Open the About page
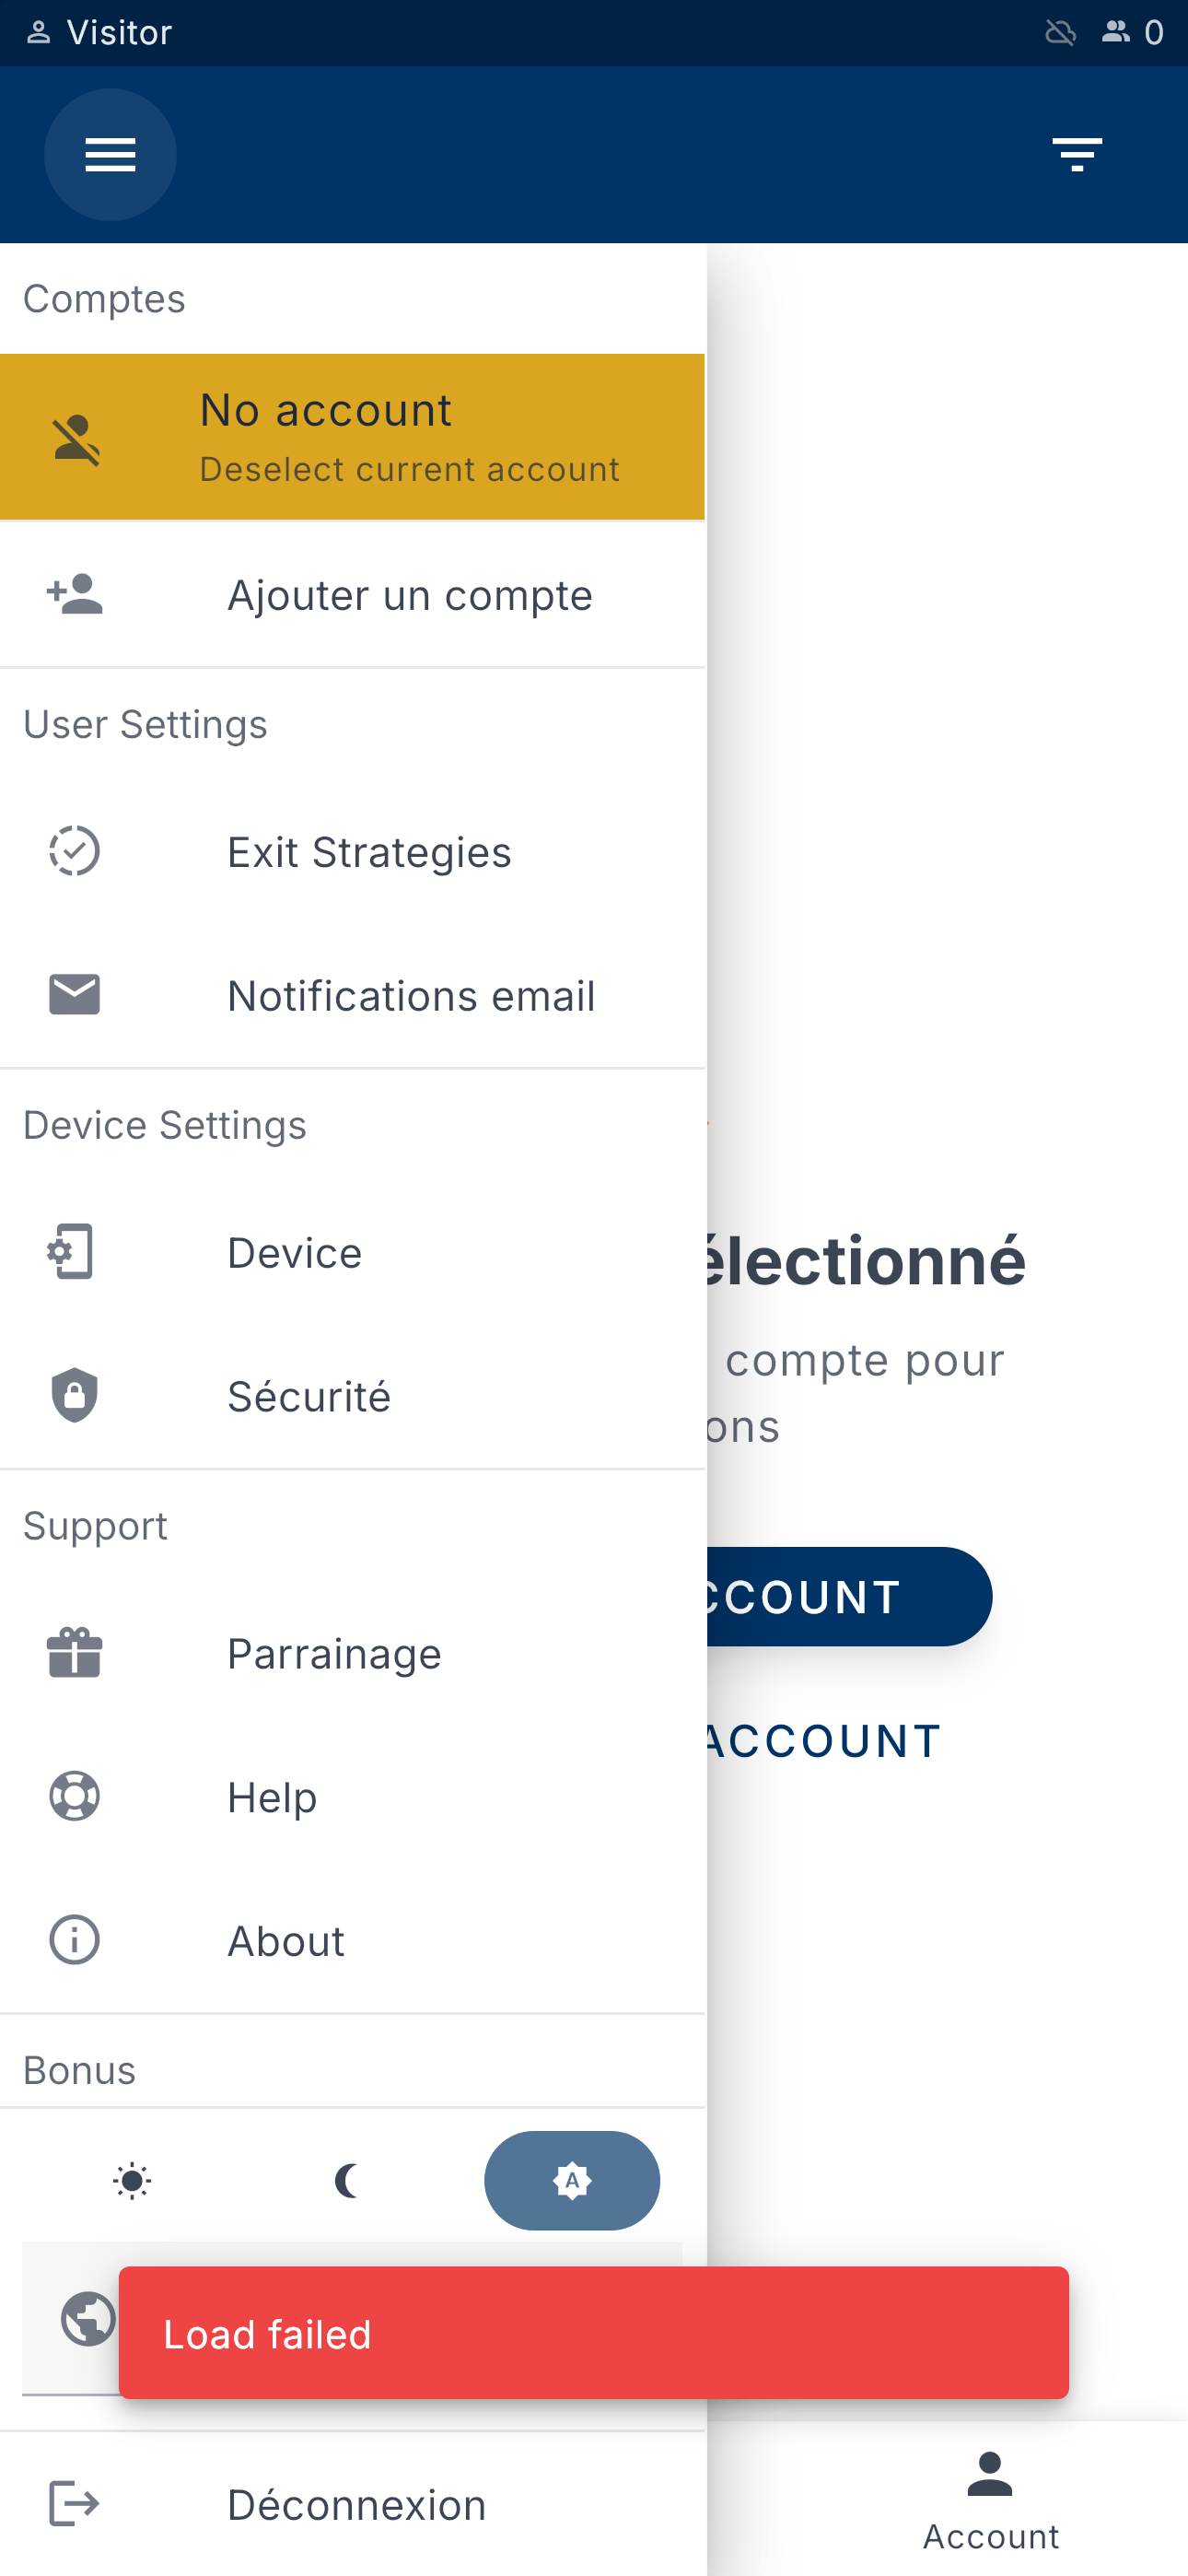1188x2576 pixels. tap(352, 1940)
